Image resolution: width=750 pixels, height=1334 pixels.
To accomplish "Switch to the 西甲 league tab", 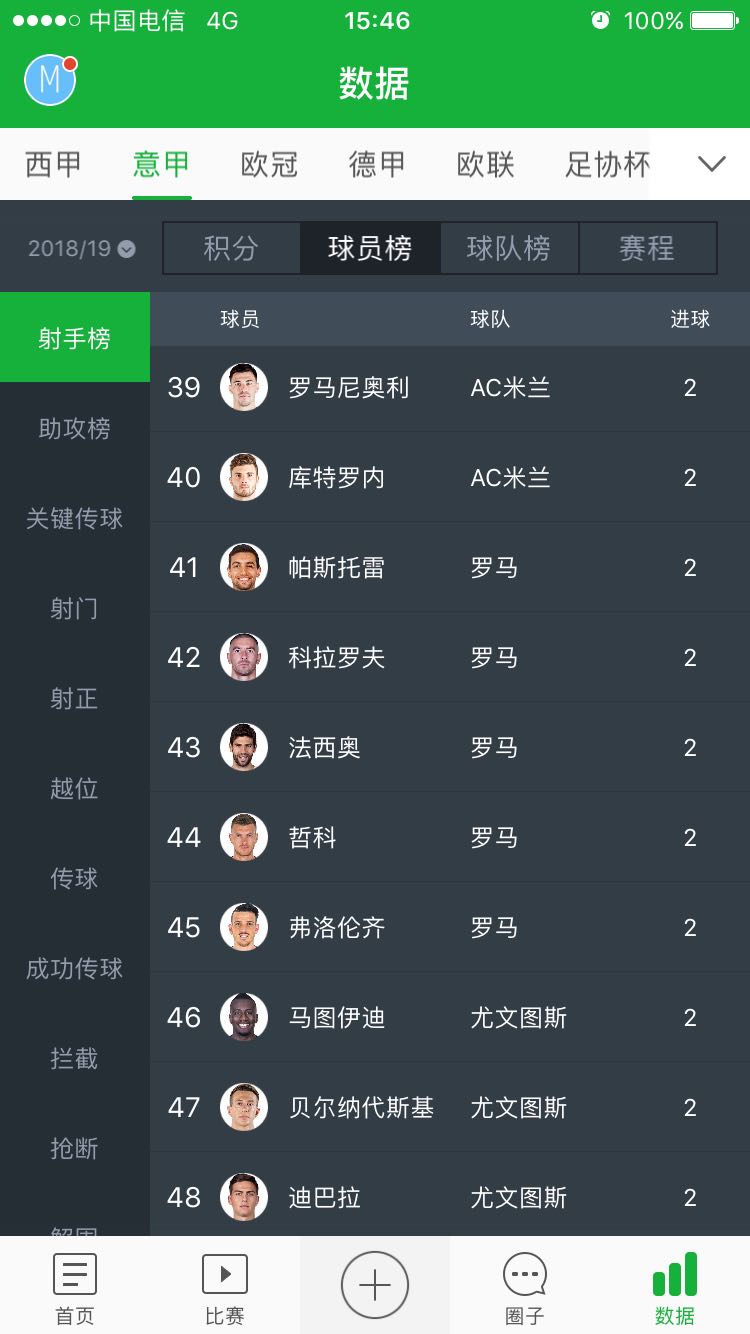I will (x=53, y=164).
